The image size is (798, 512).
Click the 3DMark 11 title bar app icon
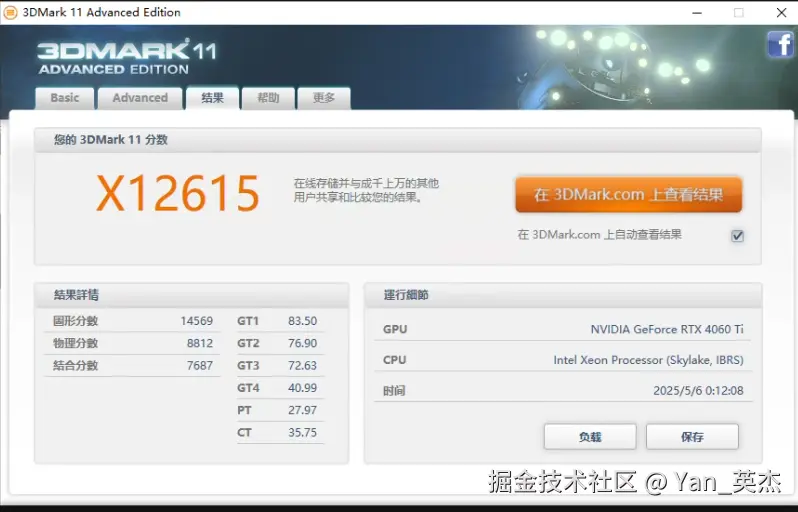(10, 12)
